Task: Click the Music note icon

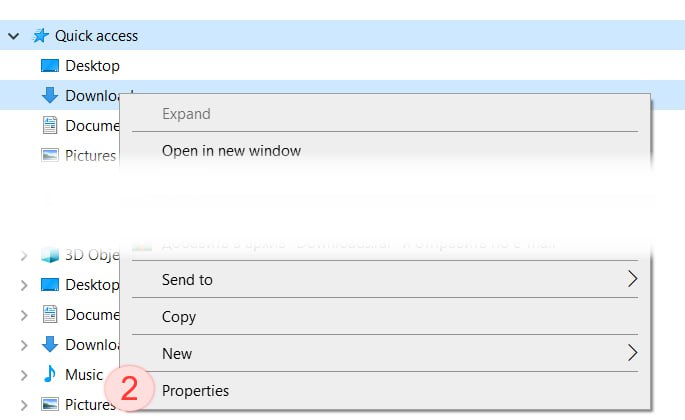Action: (50, 375)
